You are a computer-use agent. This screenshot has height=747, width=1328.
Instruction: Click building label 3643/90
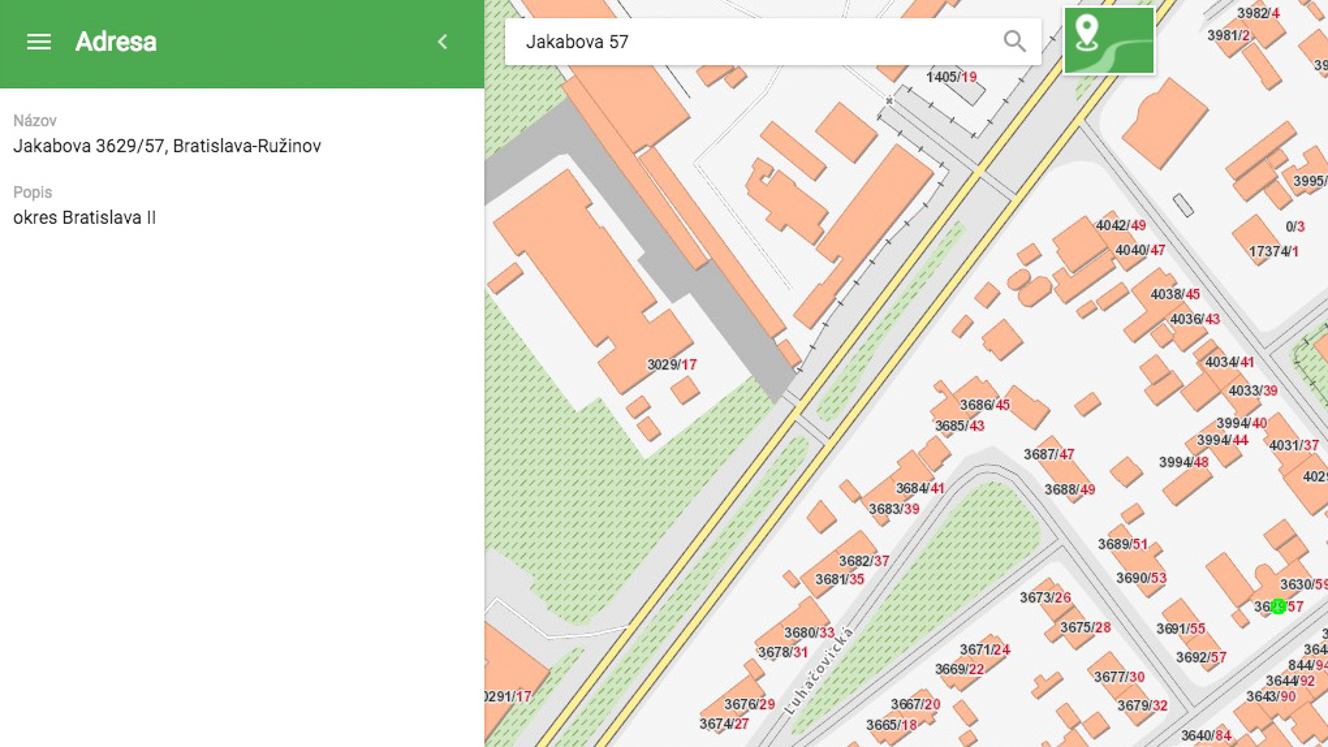click(1271, 697)
